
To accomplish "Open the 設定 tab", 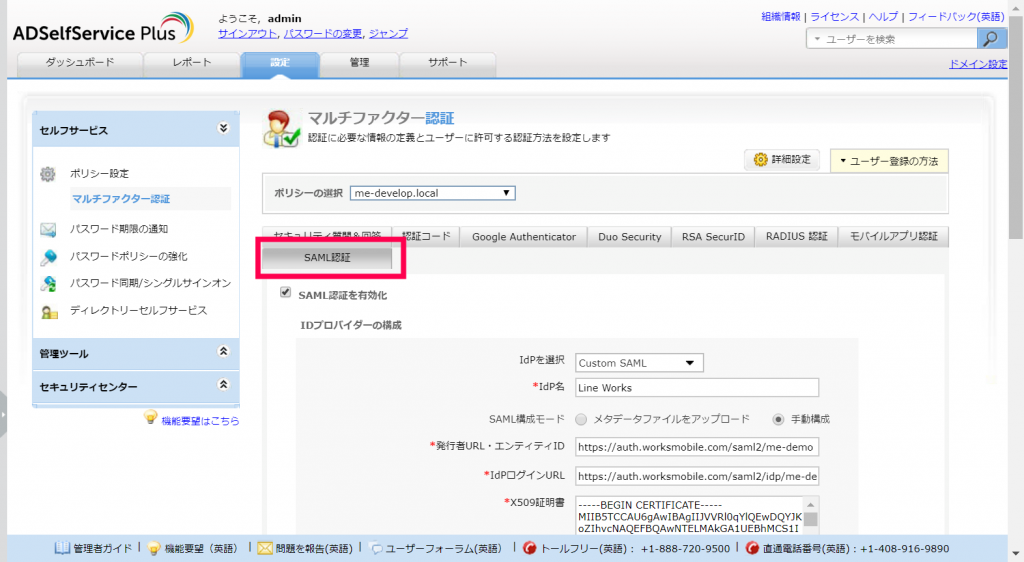I will pyautogui.click(x=280, y=63).
